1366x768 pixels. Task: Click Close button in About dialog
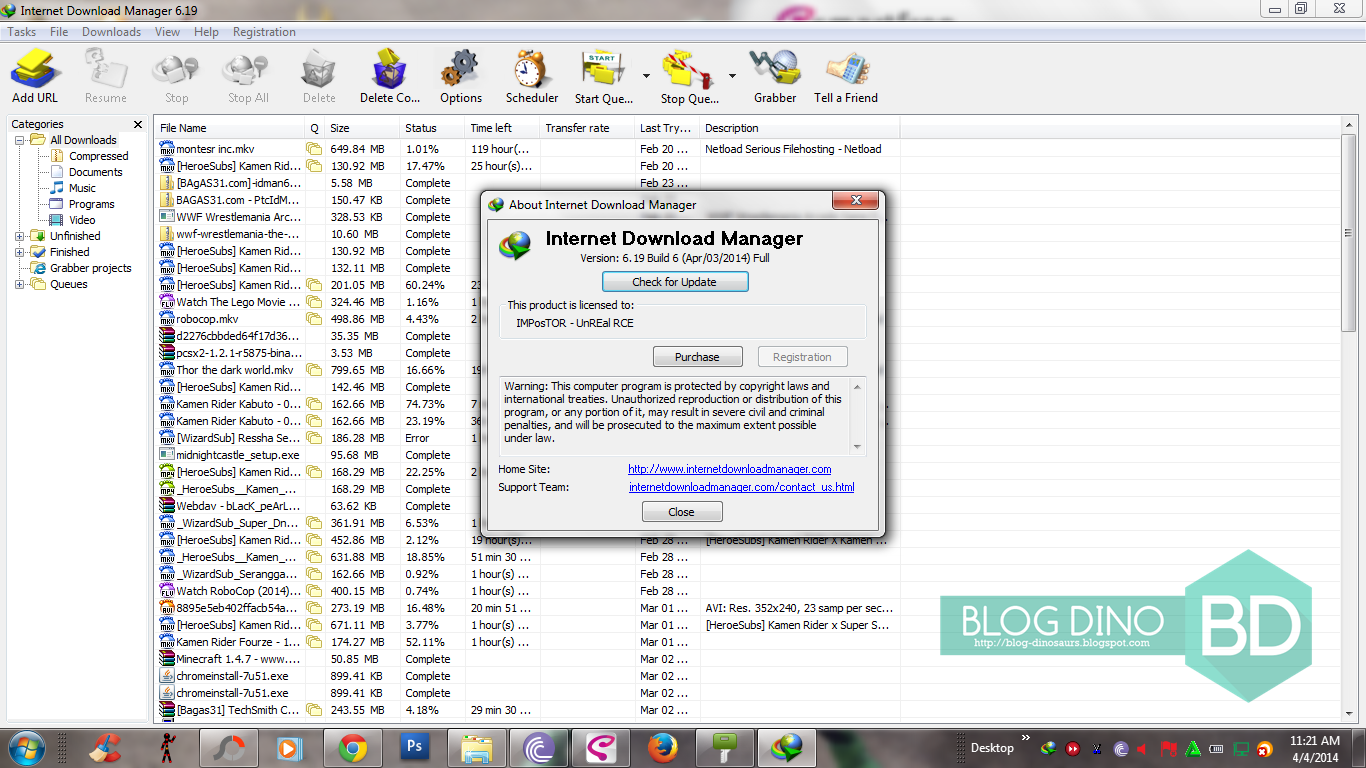pos(681,512)
